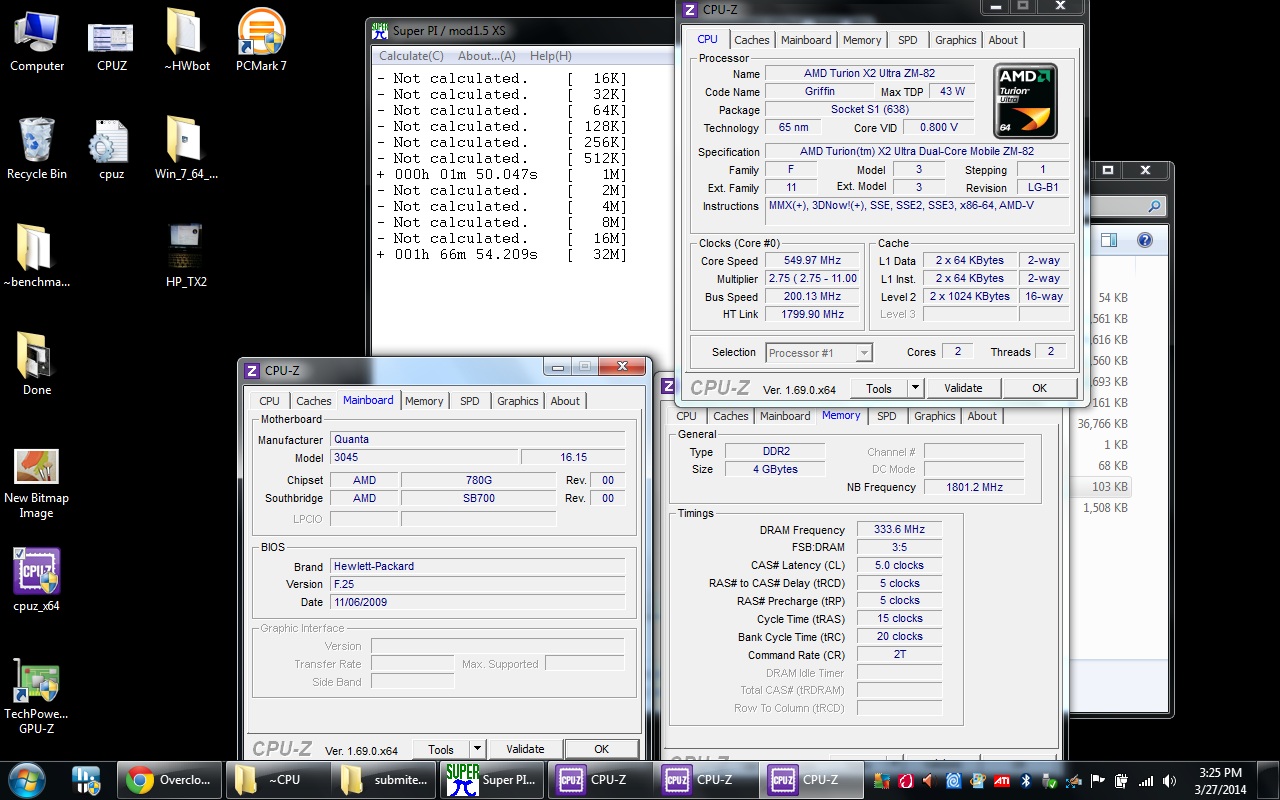This screenshot has height=800, width=1280.
Task: Select the 103 KB file row
Action: click(1101, 487)
